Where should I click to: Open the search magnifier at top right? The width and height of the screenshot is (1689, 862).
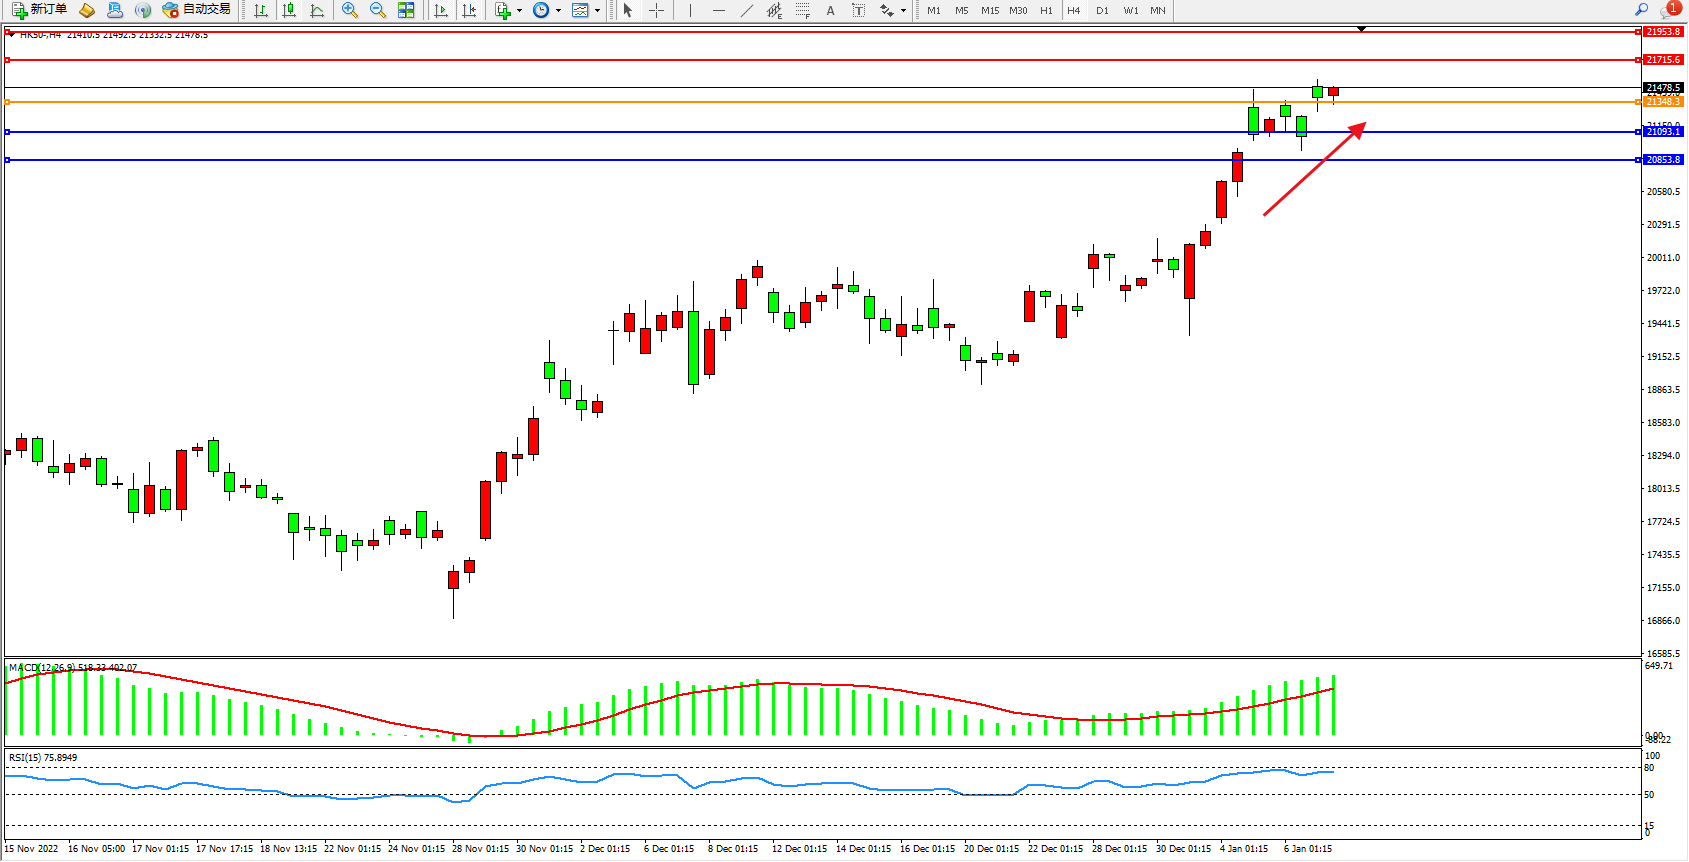click(x=1641, y=10)
